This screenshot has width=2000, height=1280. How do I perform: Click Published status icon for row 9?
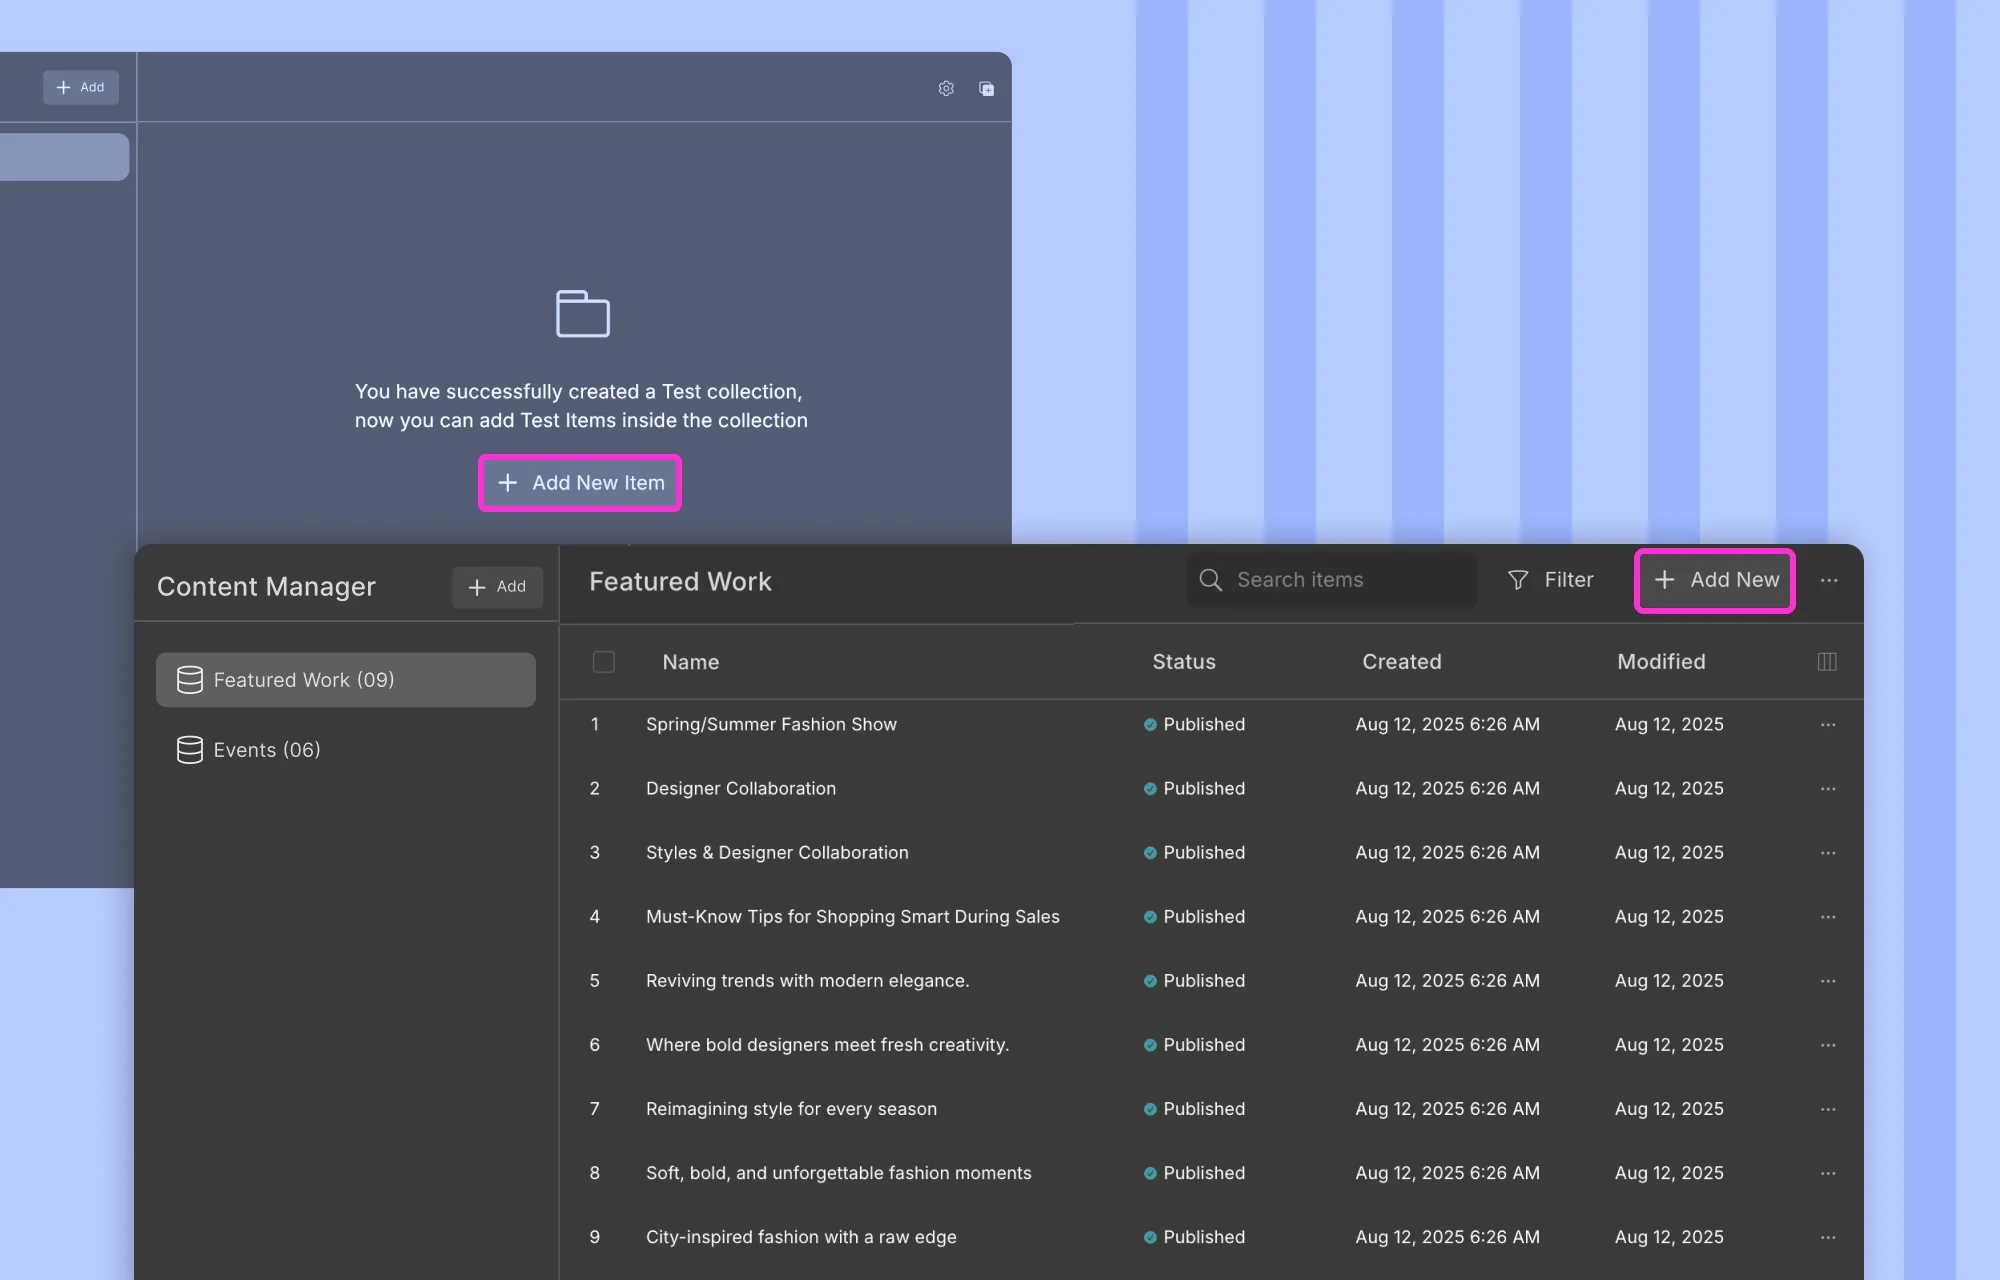coord(1150,1237)
